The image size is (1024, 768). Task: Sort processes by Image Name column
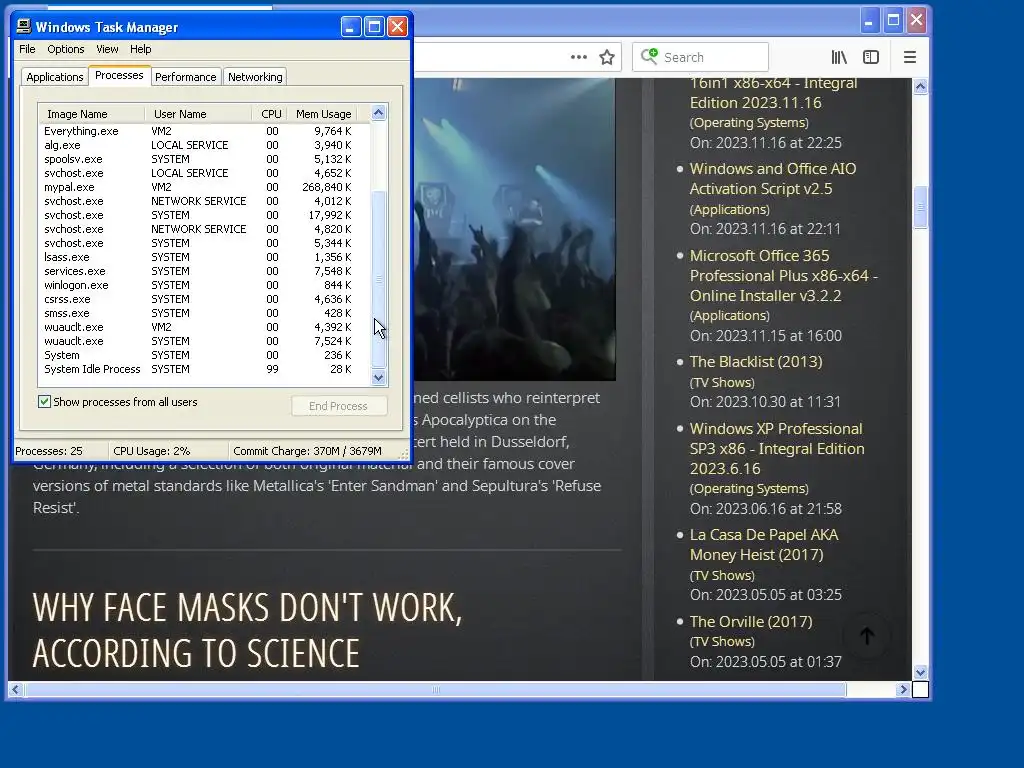(91, 114)
